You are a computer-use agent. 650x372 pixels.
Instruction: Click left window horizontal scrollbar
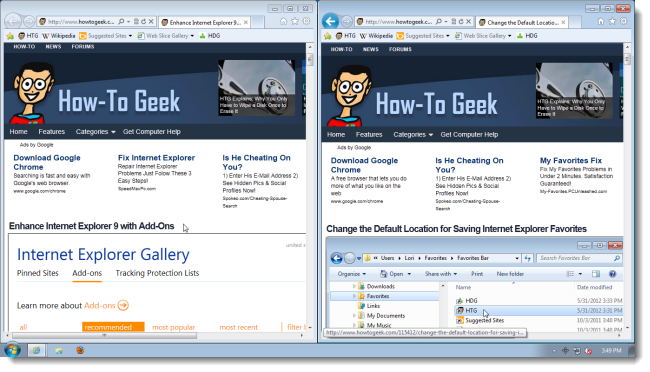click(104, 336)
